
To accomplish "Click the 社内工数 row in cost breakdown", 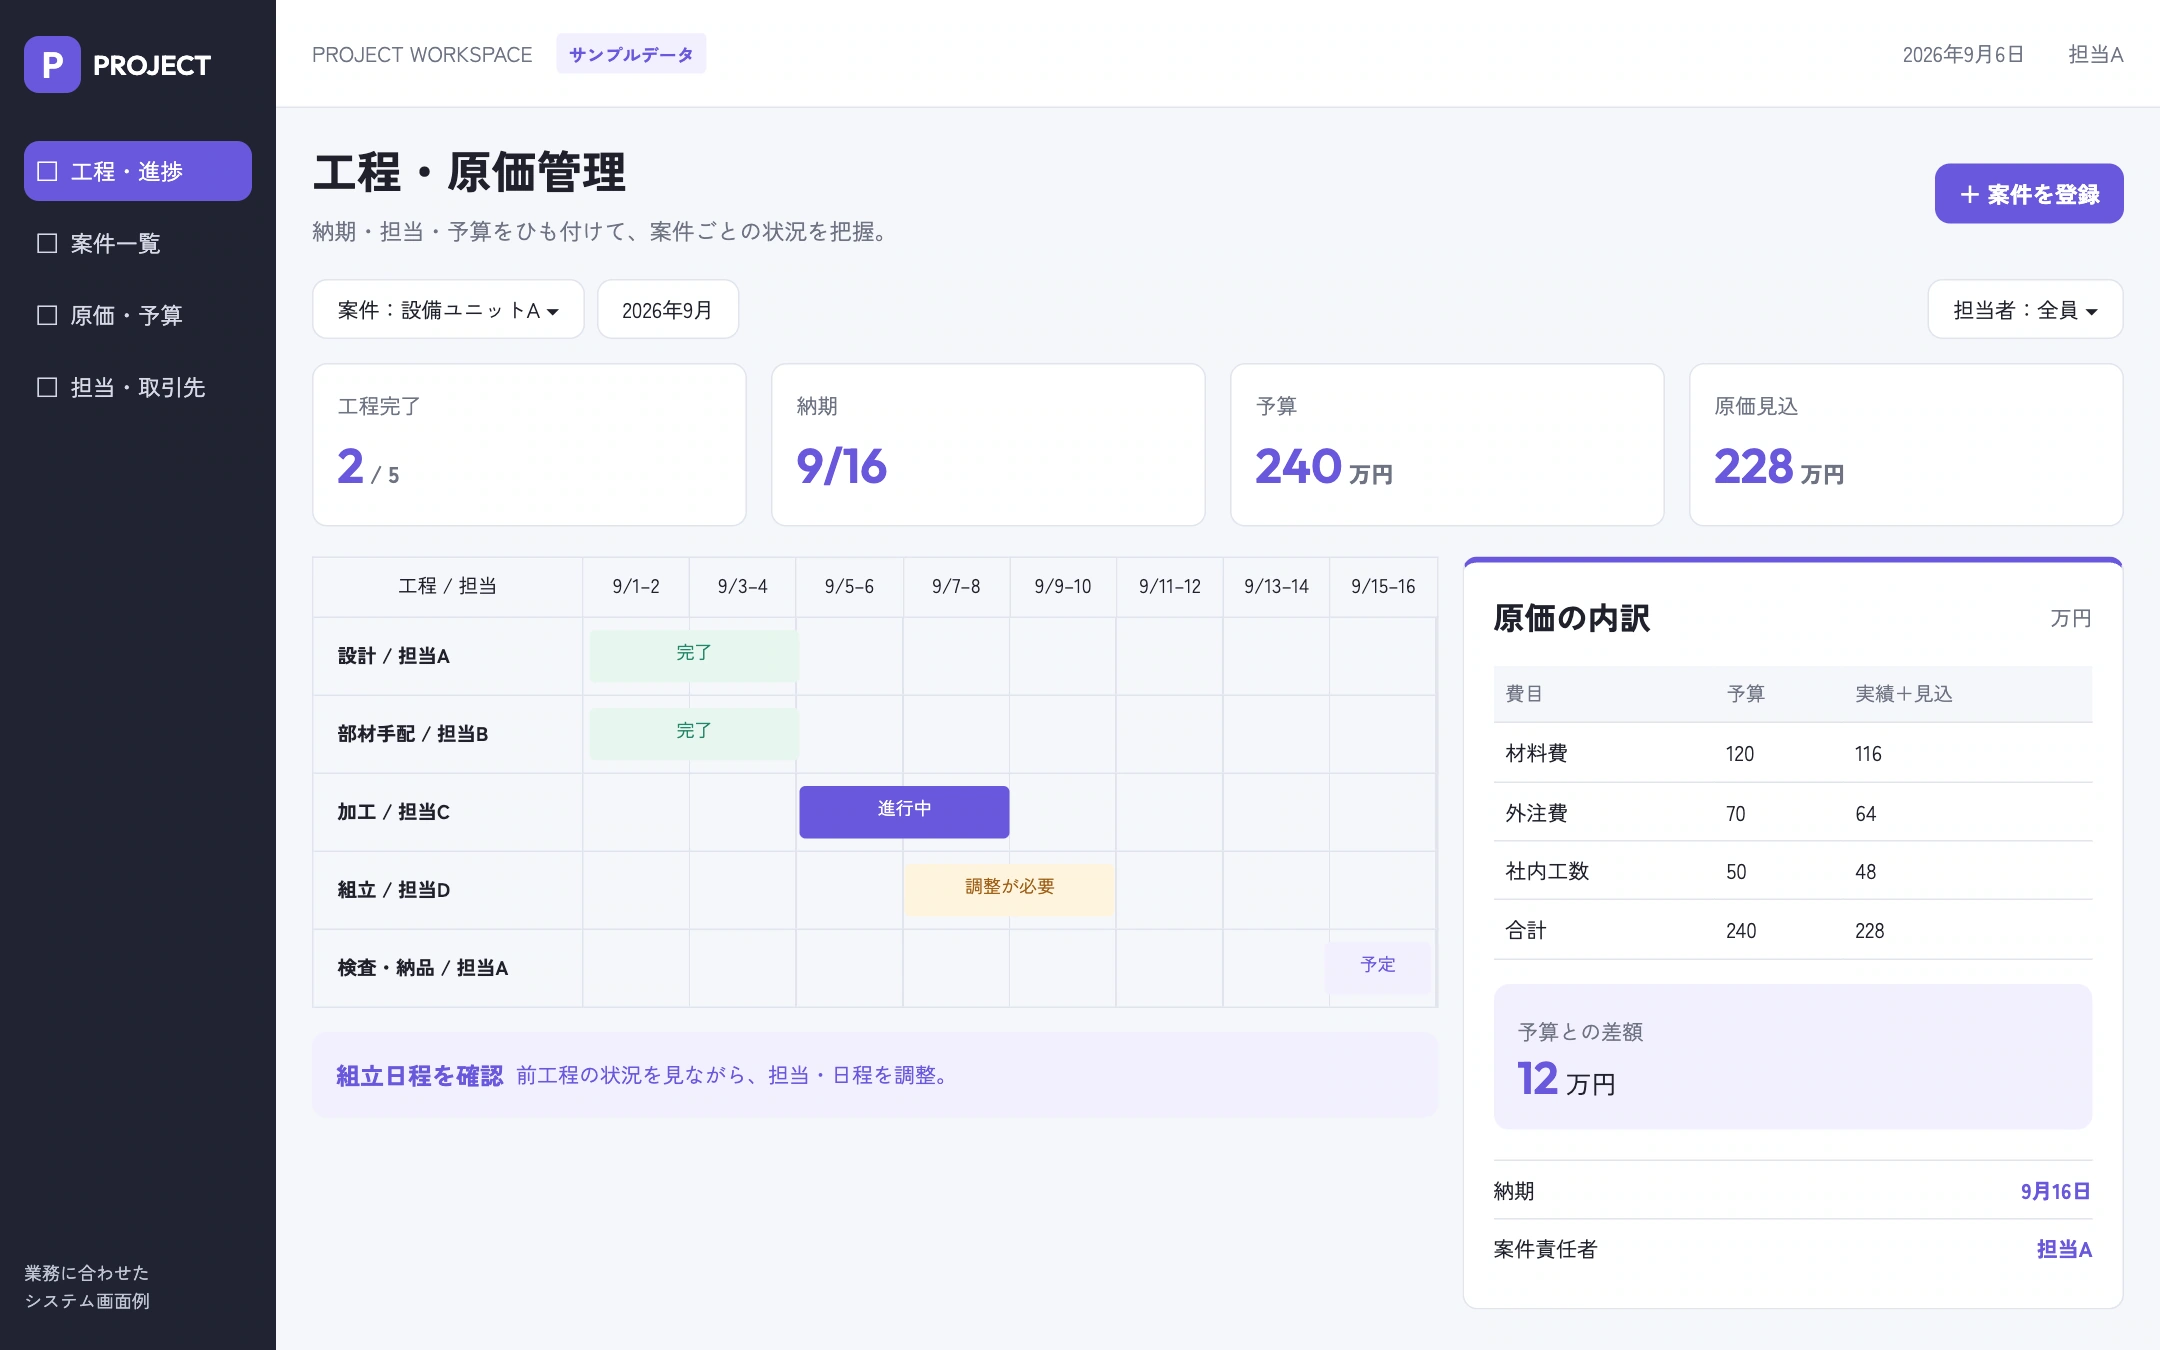I will (1793, 871).
